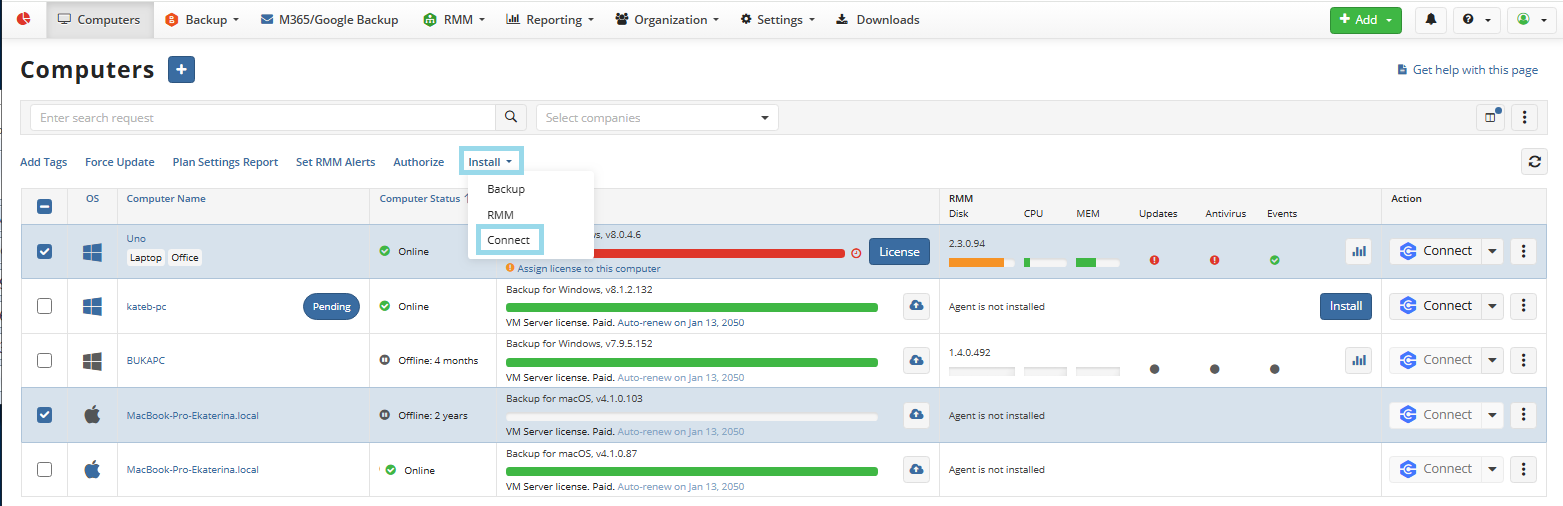Expand the Organization menu
The image size is (1563, 506).
(667, 20)
